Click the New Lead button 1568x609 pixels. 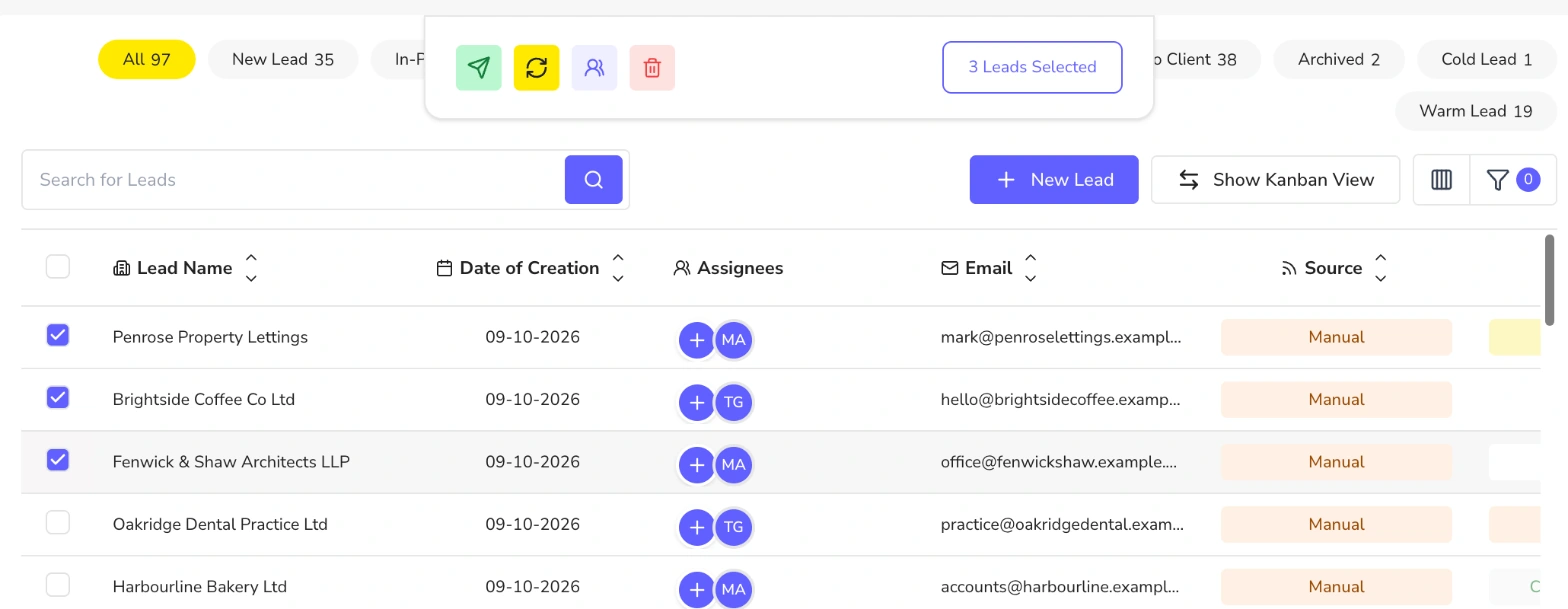click(x=1054, y=180)
